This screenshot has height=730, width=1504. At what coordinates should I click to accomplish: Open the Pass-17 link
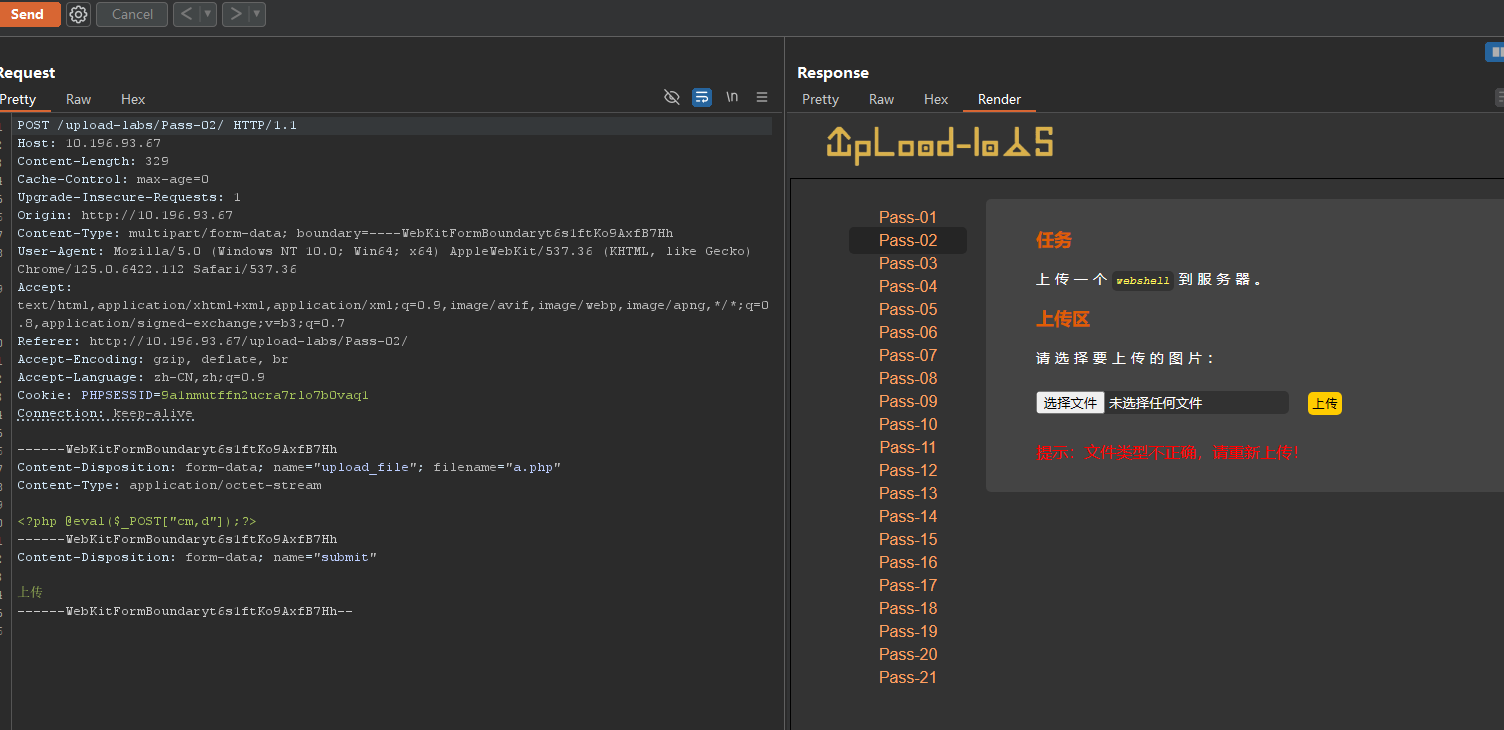[x=908, y=585]
